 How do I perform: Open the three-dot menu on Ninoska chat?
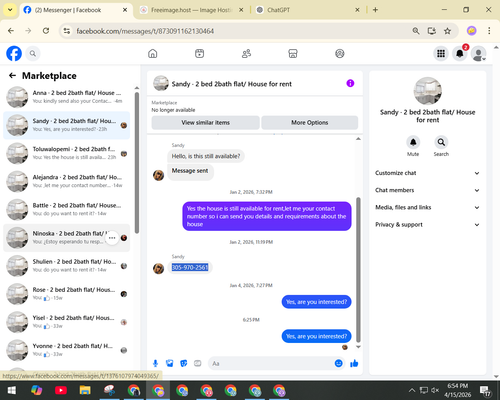[x=112, y=238]
